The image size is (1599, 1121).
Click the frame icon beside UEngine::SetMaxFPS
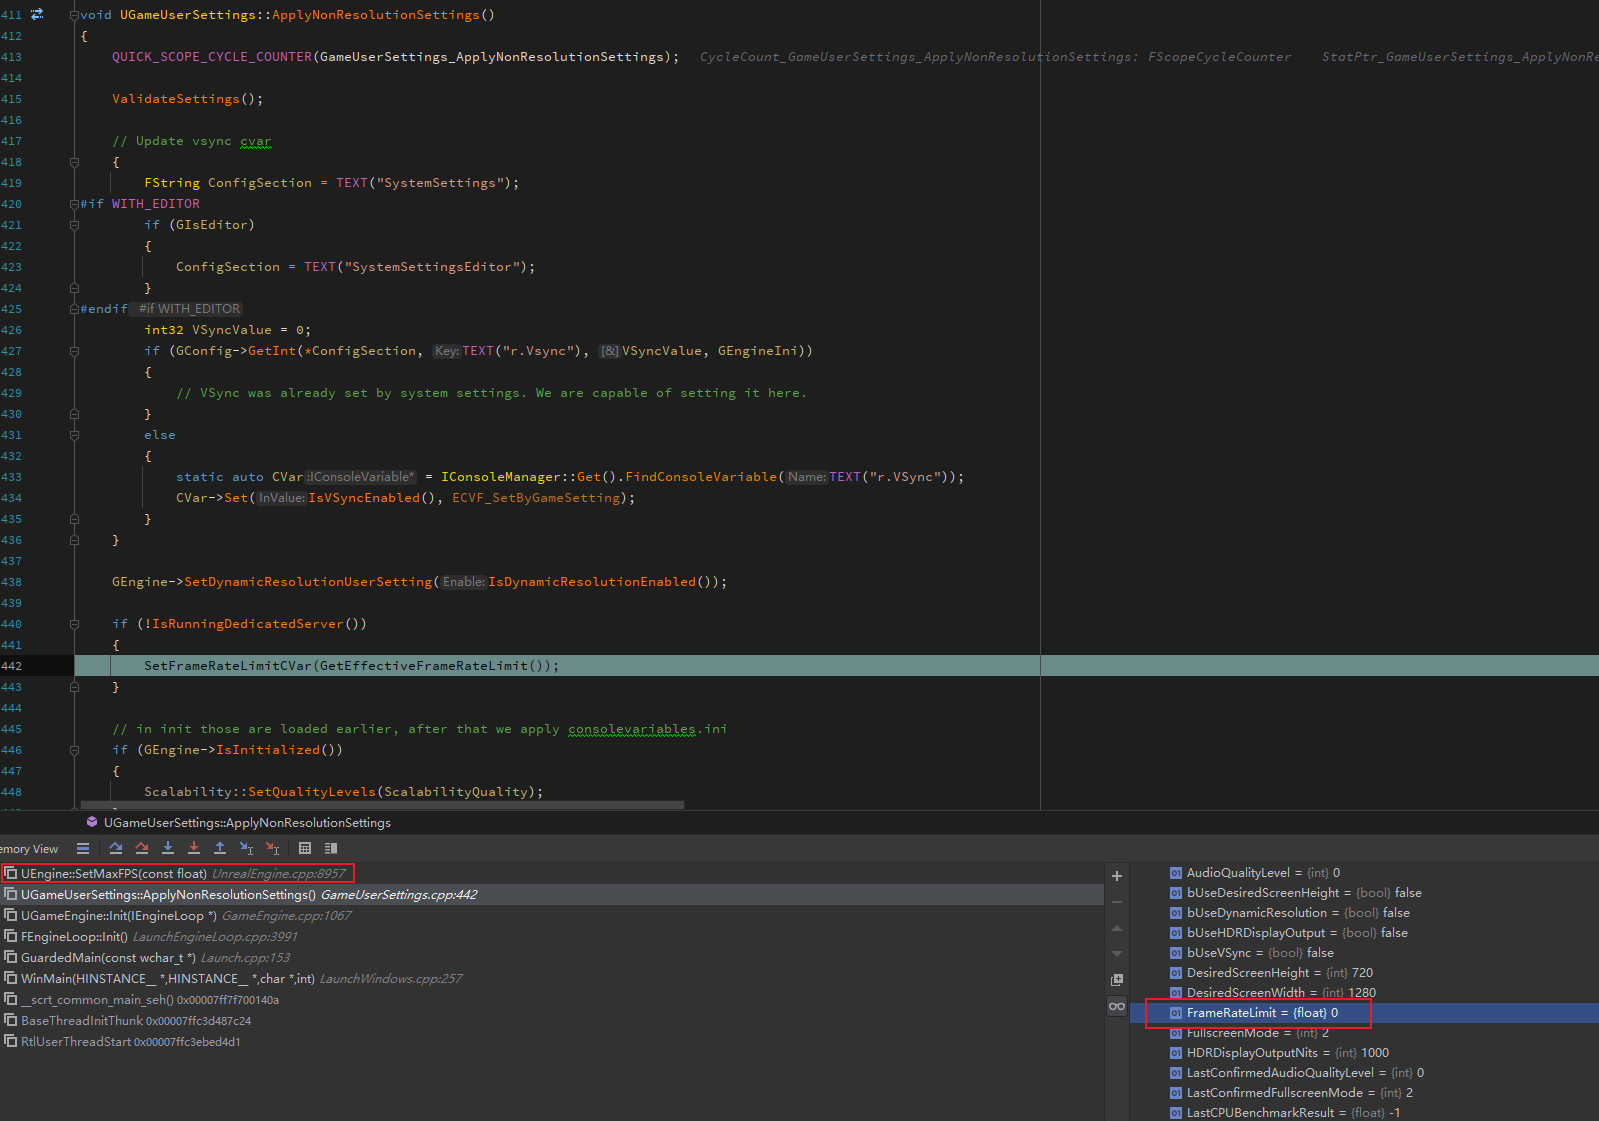coord(11,873)
